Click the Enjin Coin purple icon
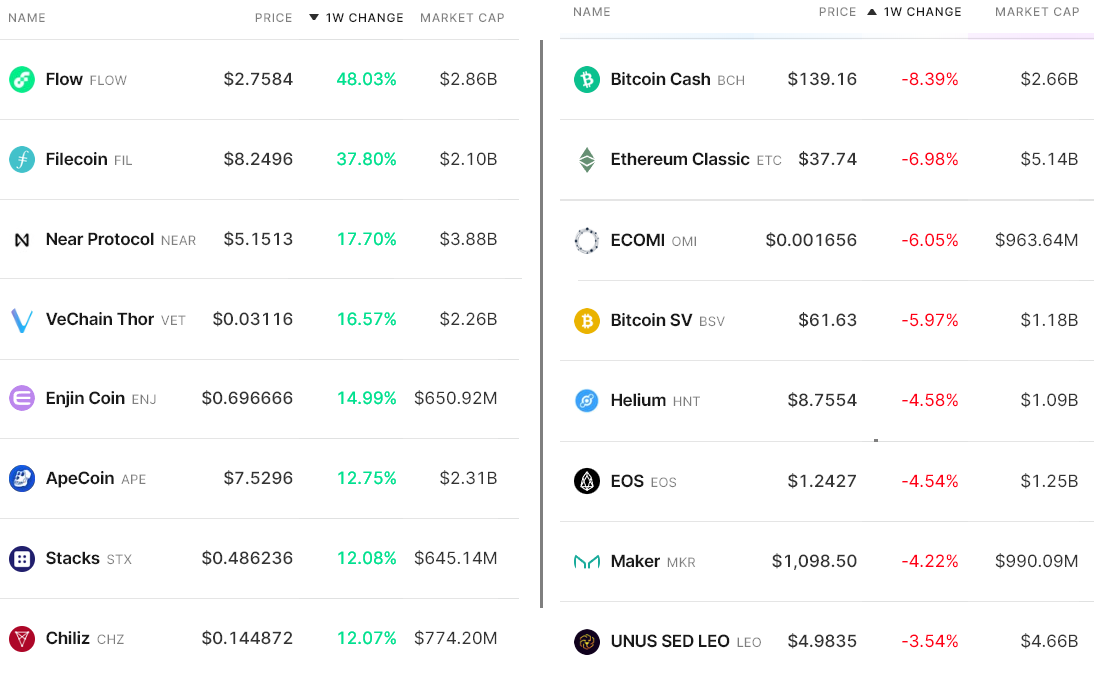 [22, 398]
